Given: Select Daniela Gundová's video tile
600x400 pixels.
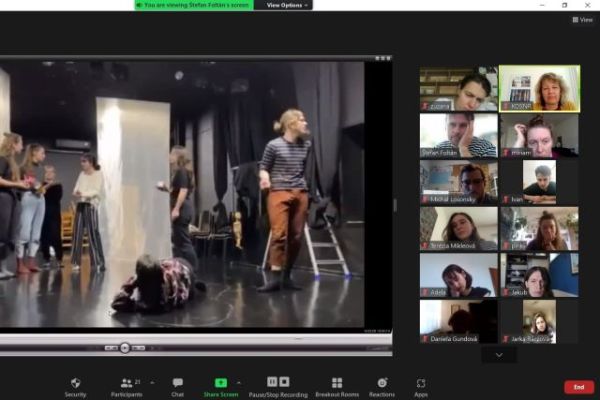Looking at the screenshot, I should click(x=458, y=322).
